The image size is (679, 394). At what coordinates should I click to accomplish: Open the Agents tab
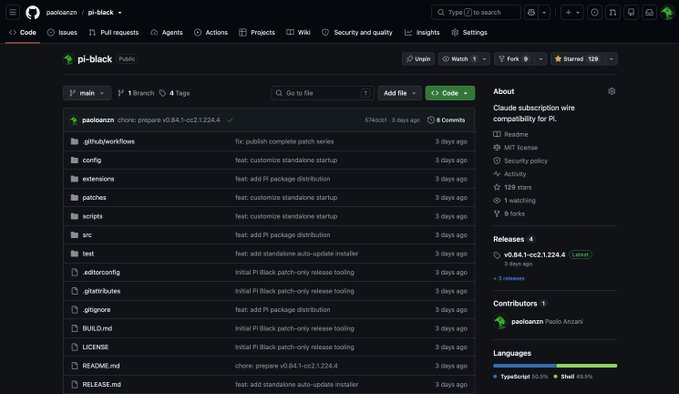tap(166, 32)
